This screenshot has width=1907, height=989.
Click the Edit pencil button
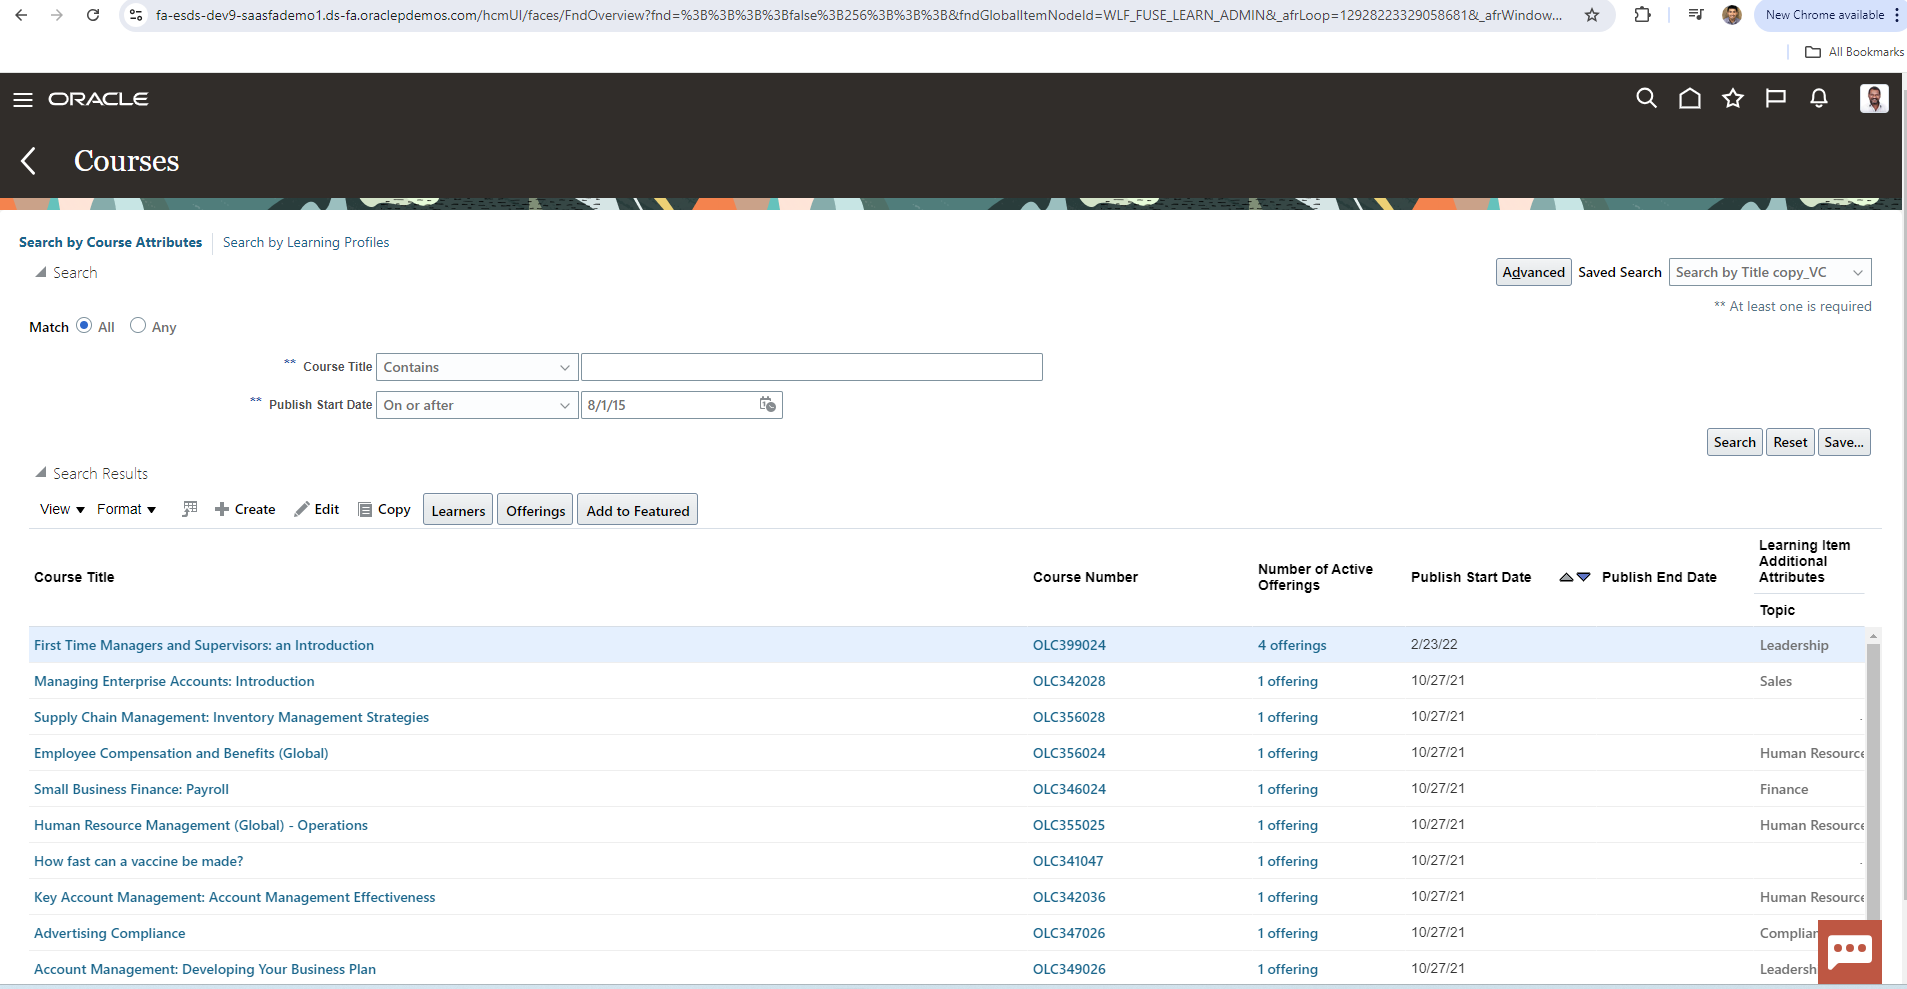317,509
